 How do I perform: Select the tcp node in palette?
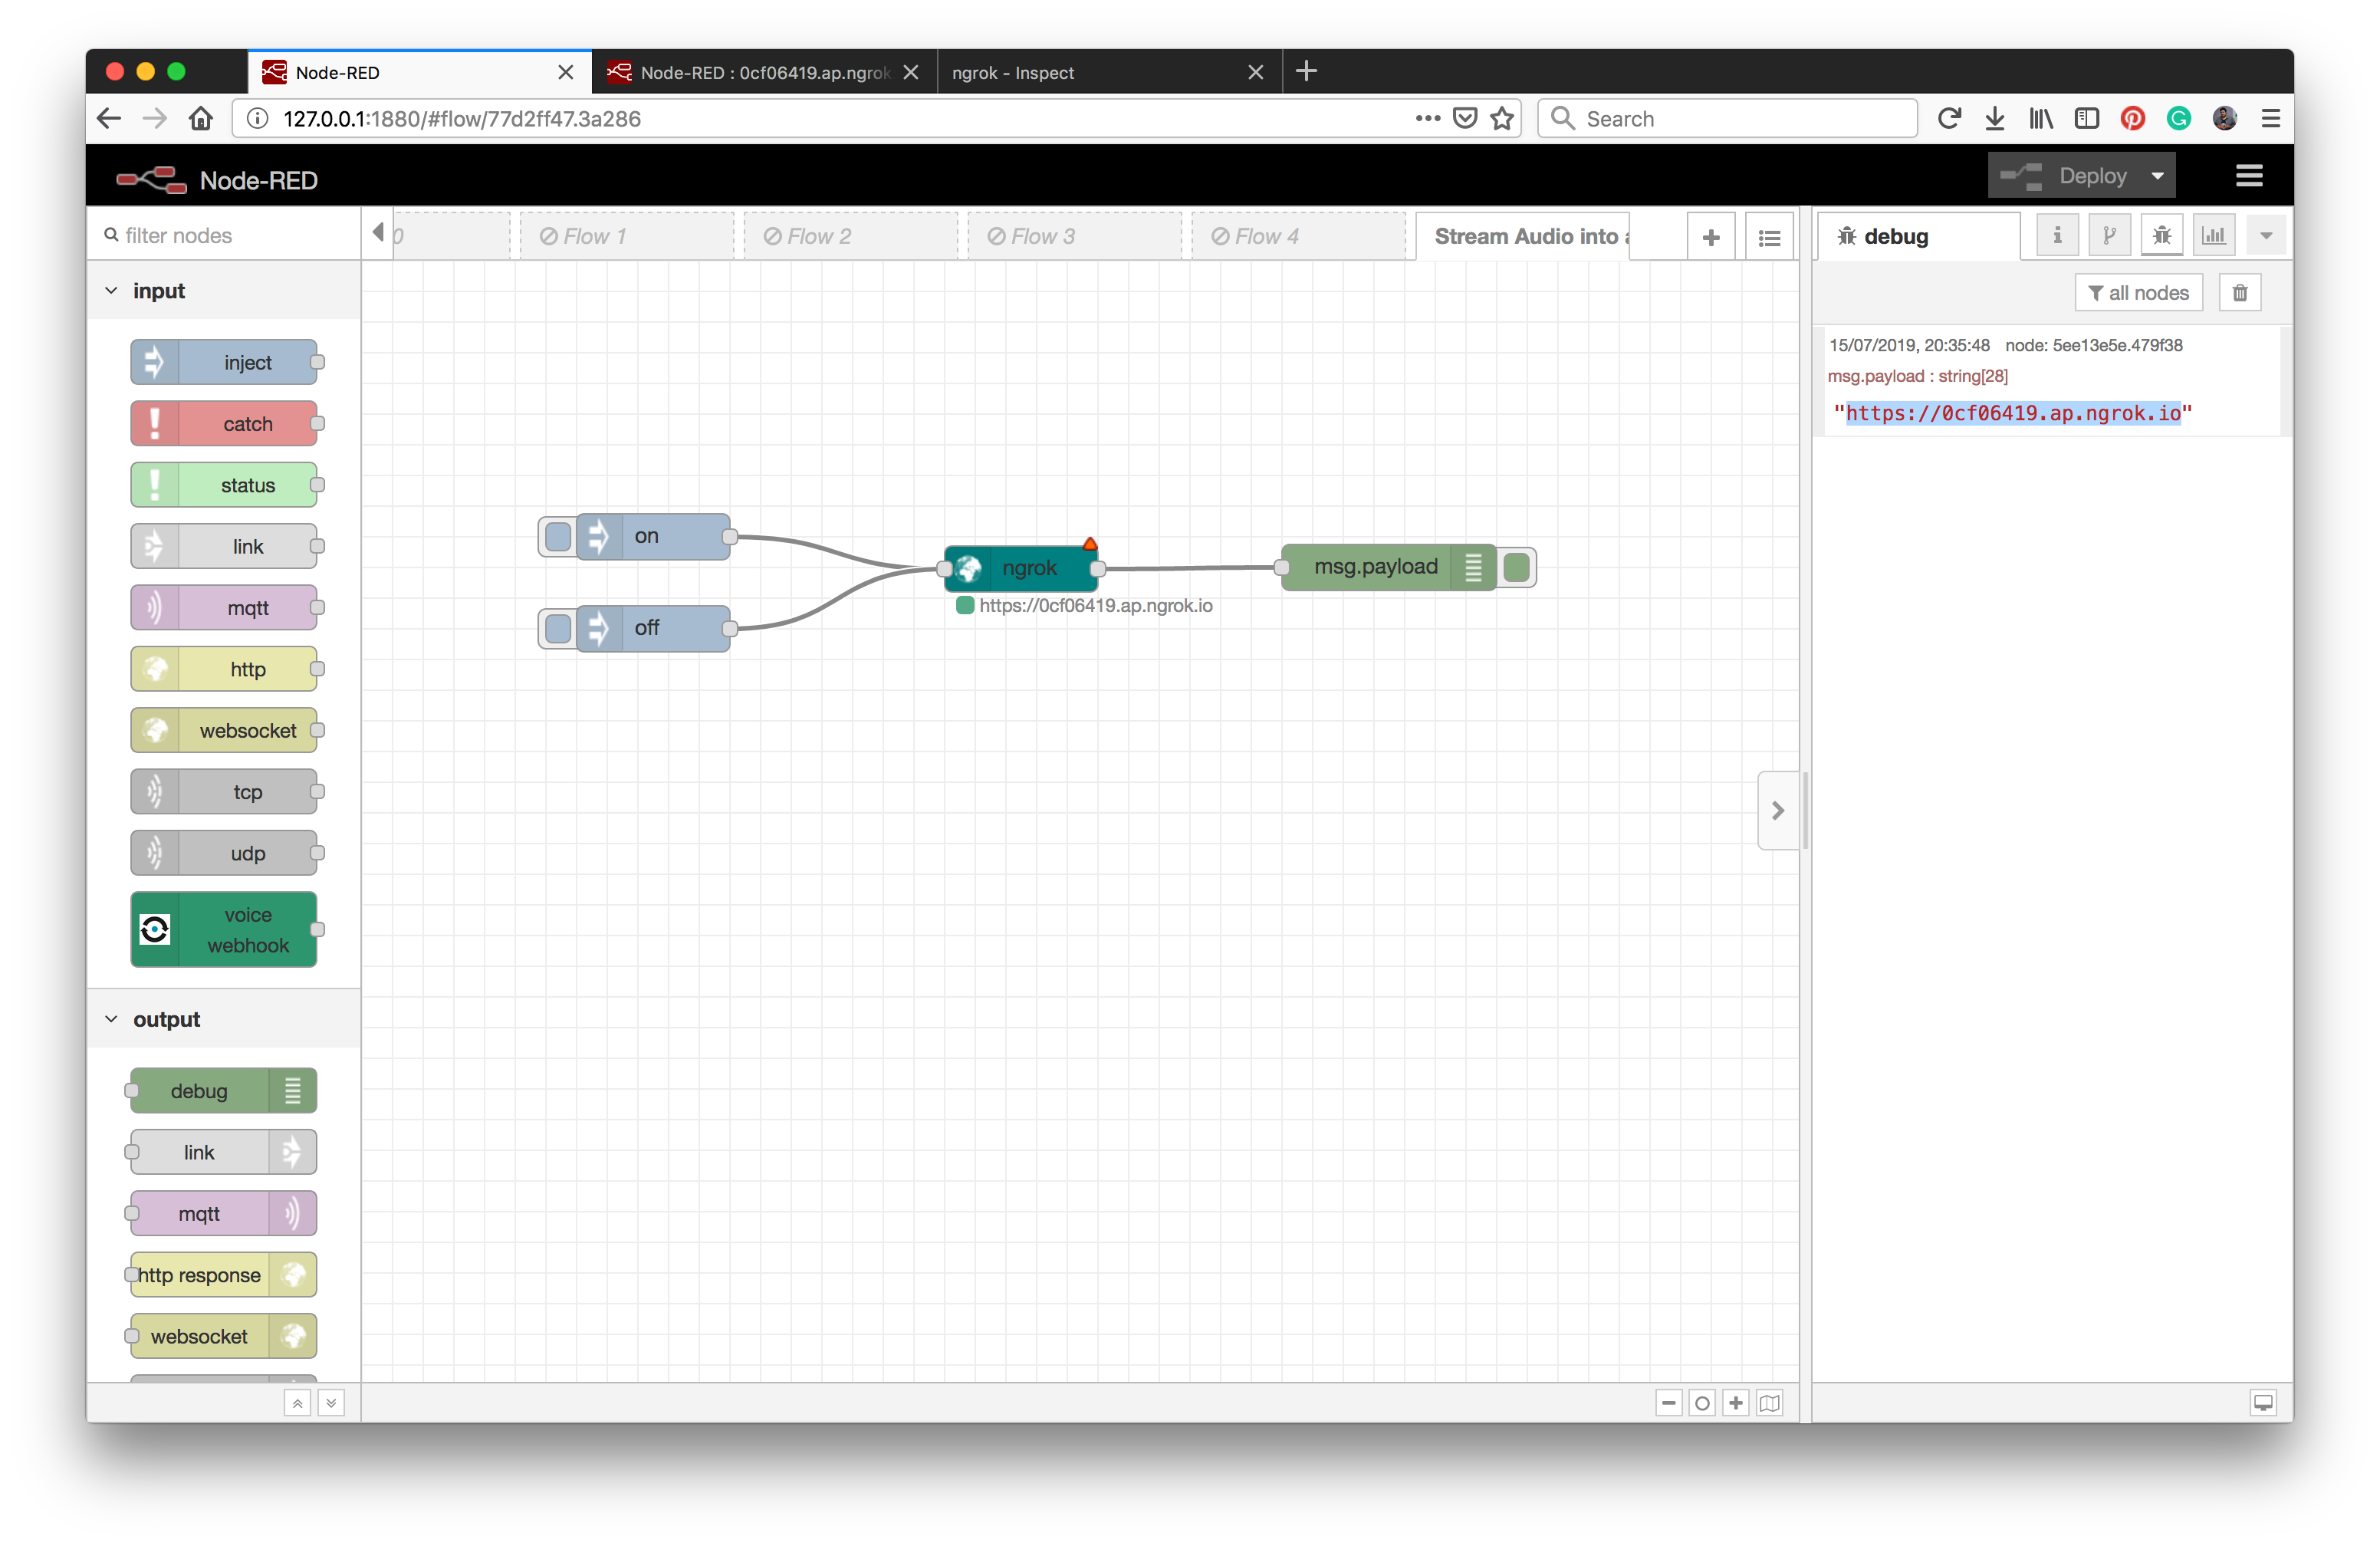click(224, 792)
